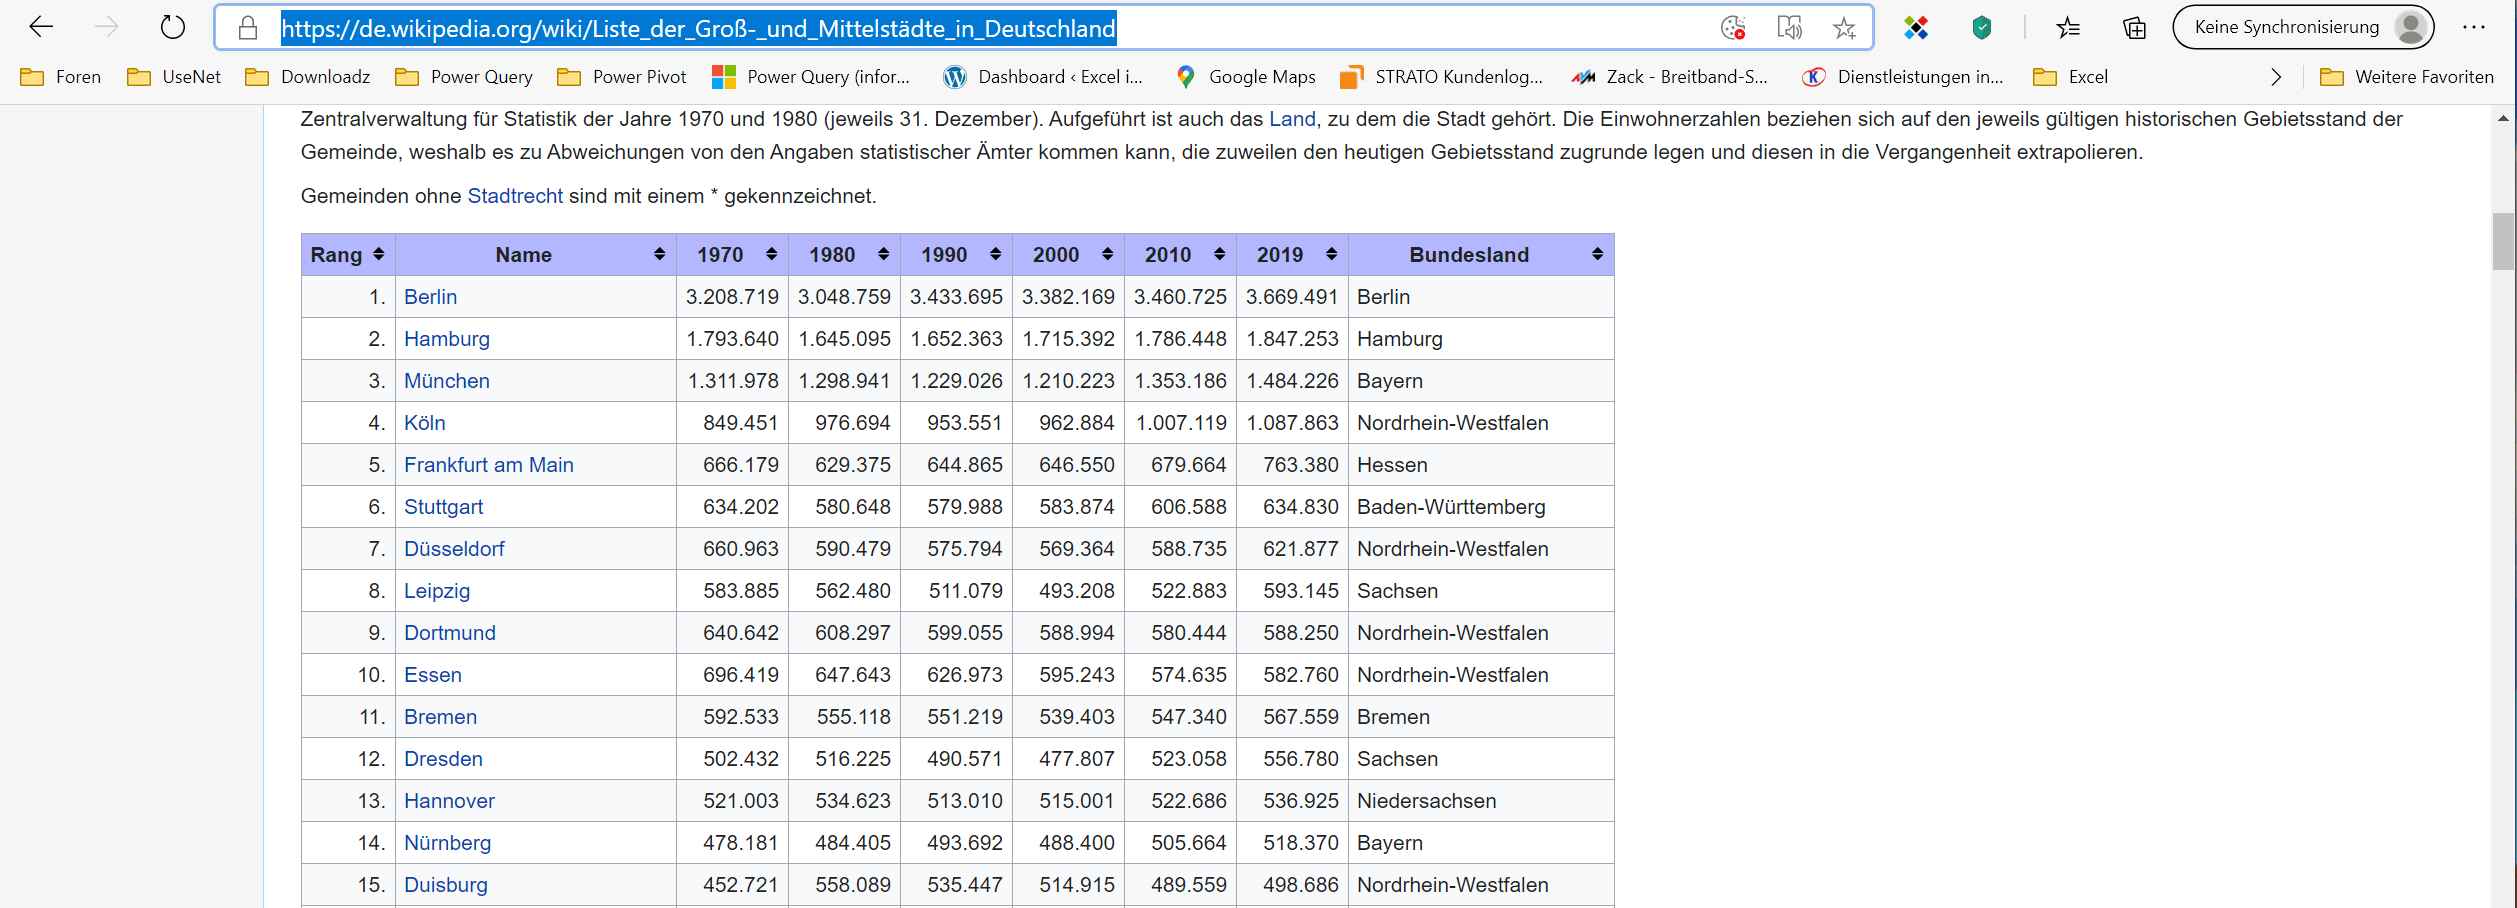Select Baden-Württemberg cell text
Viewport: 2517px width, 908px height.
1451,507
